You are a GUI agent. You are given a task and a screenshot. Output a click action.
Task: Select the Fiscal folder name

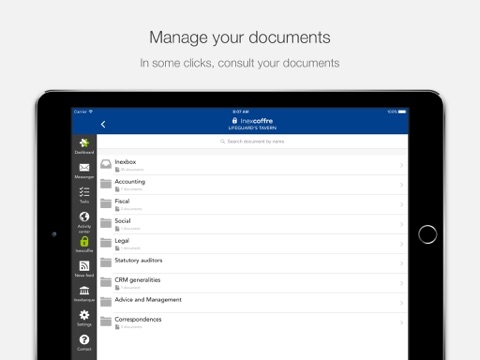point(122,201)
